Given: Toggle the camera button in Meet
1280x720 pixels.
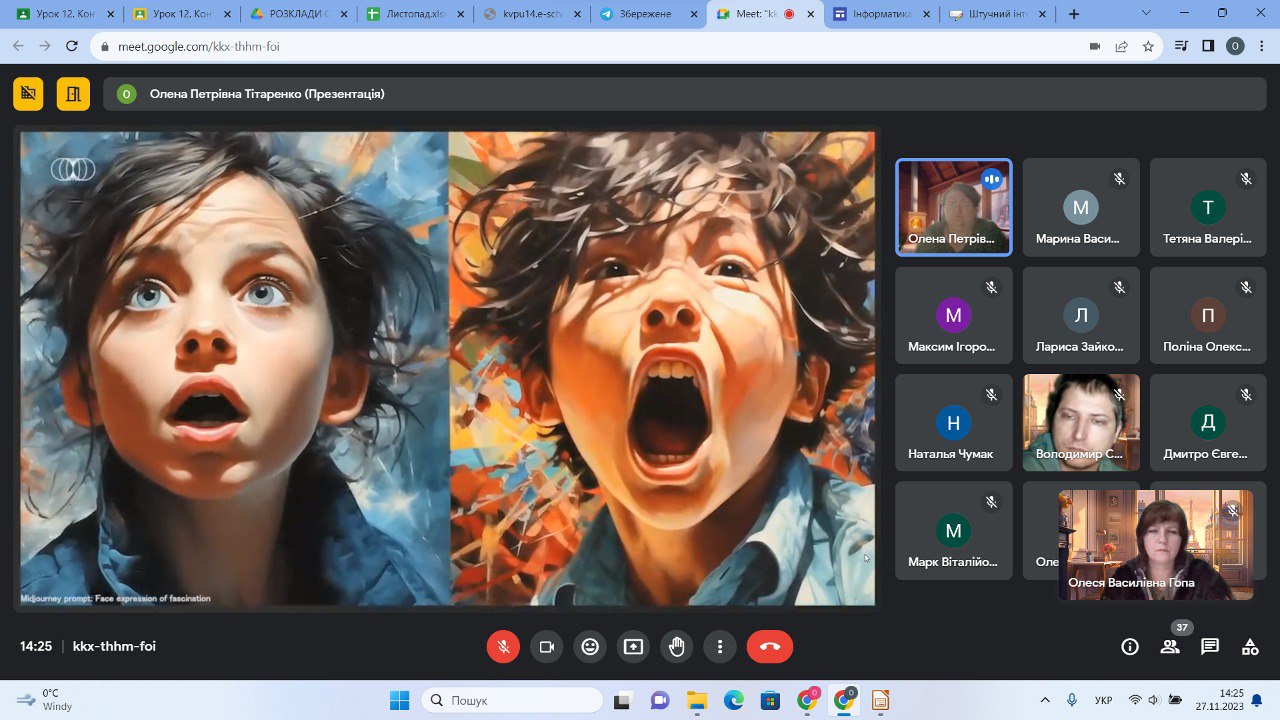Looking at the screenshot, I should [x=547, y=647].
